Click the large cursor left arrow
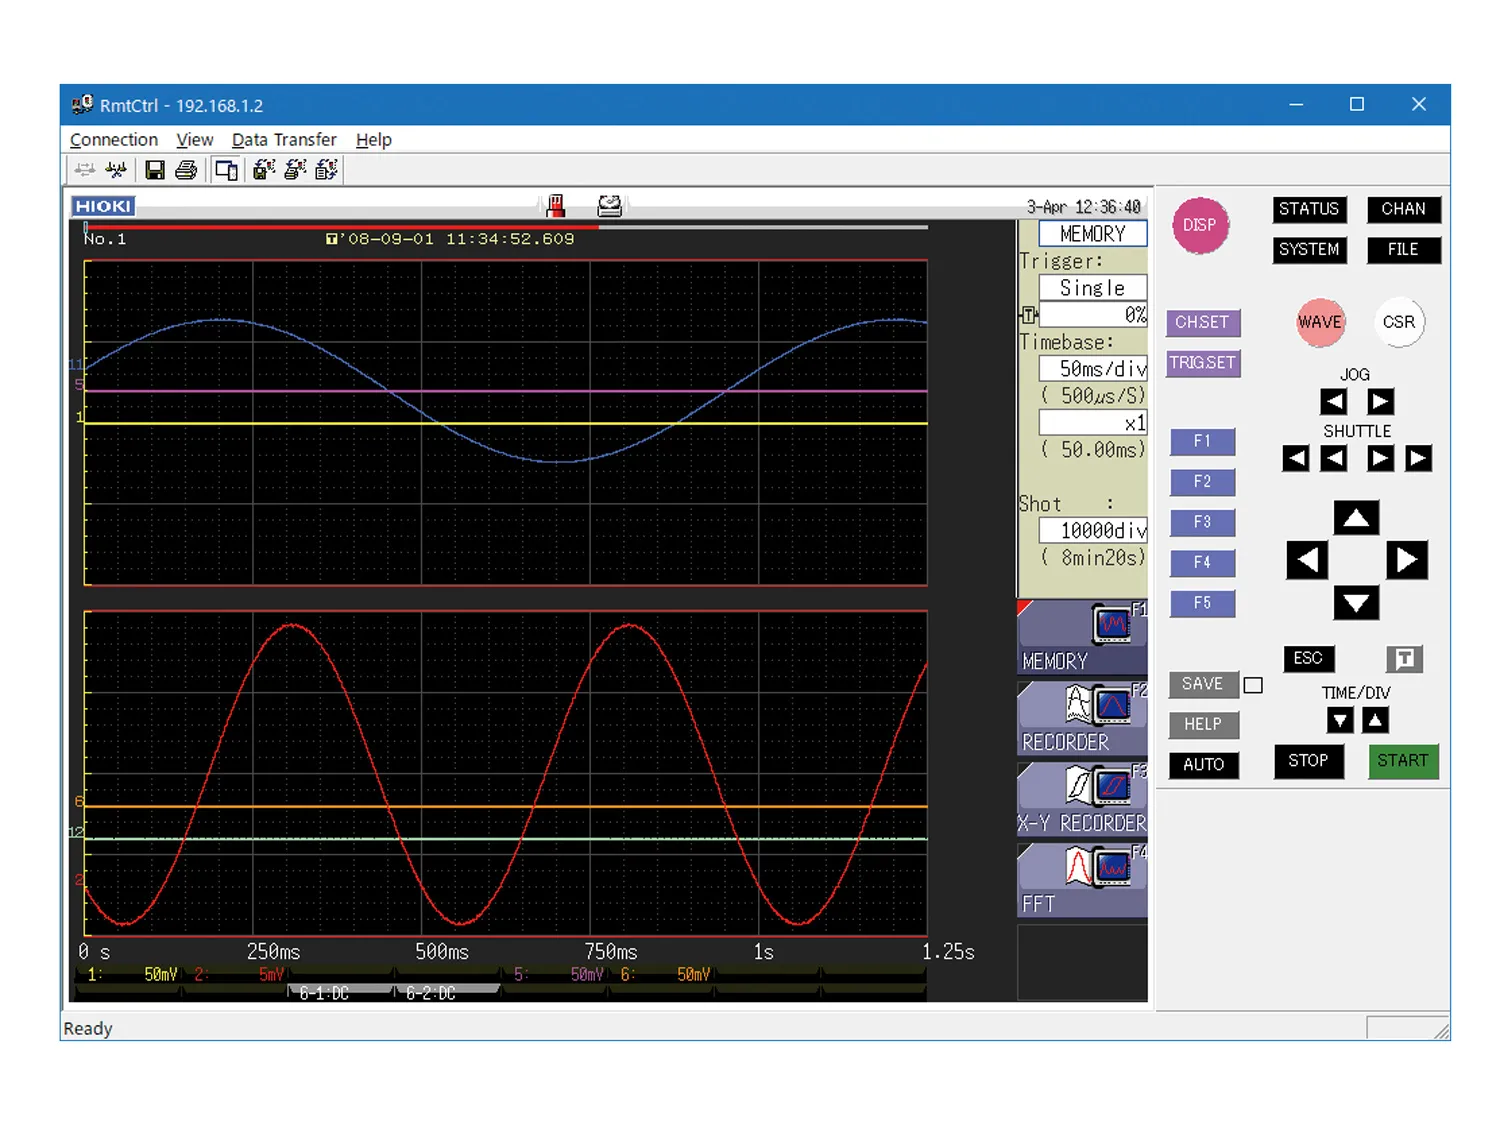 pyautogui.click(x=1308, y=560)
